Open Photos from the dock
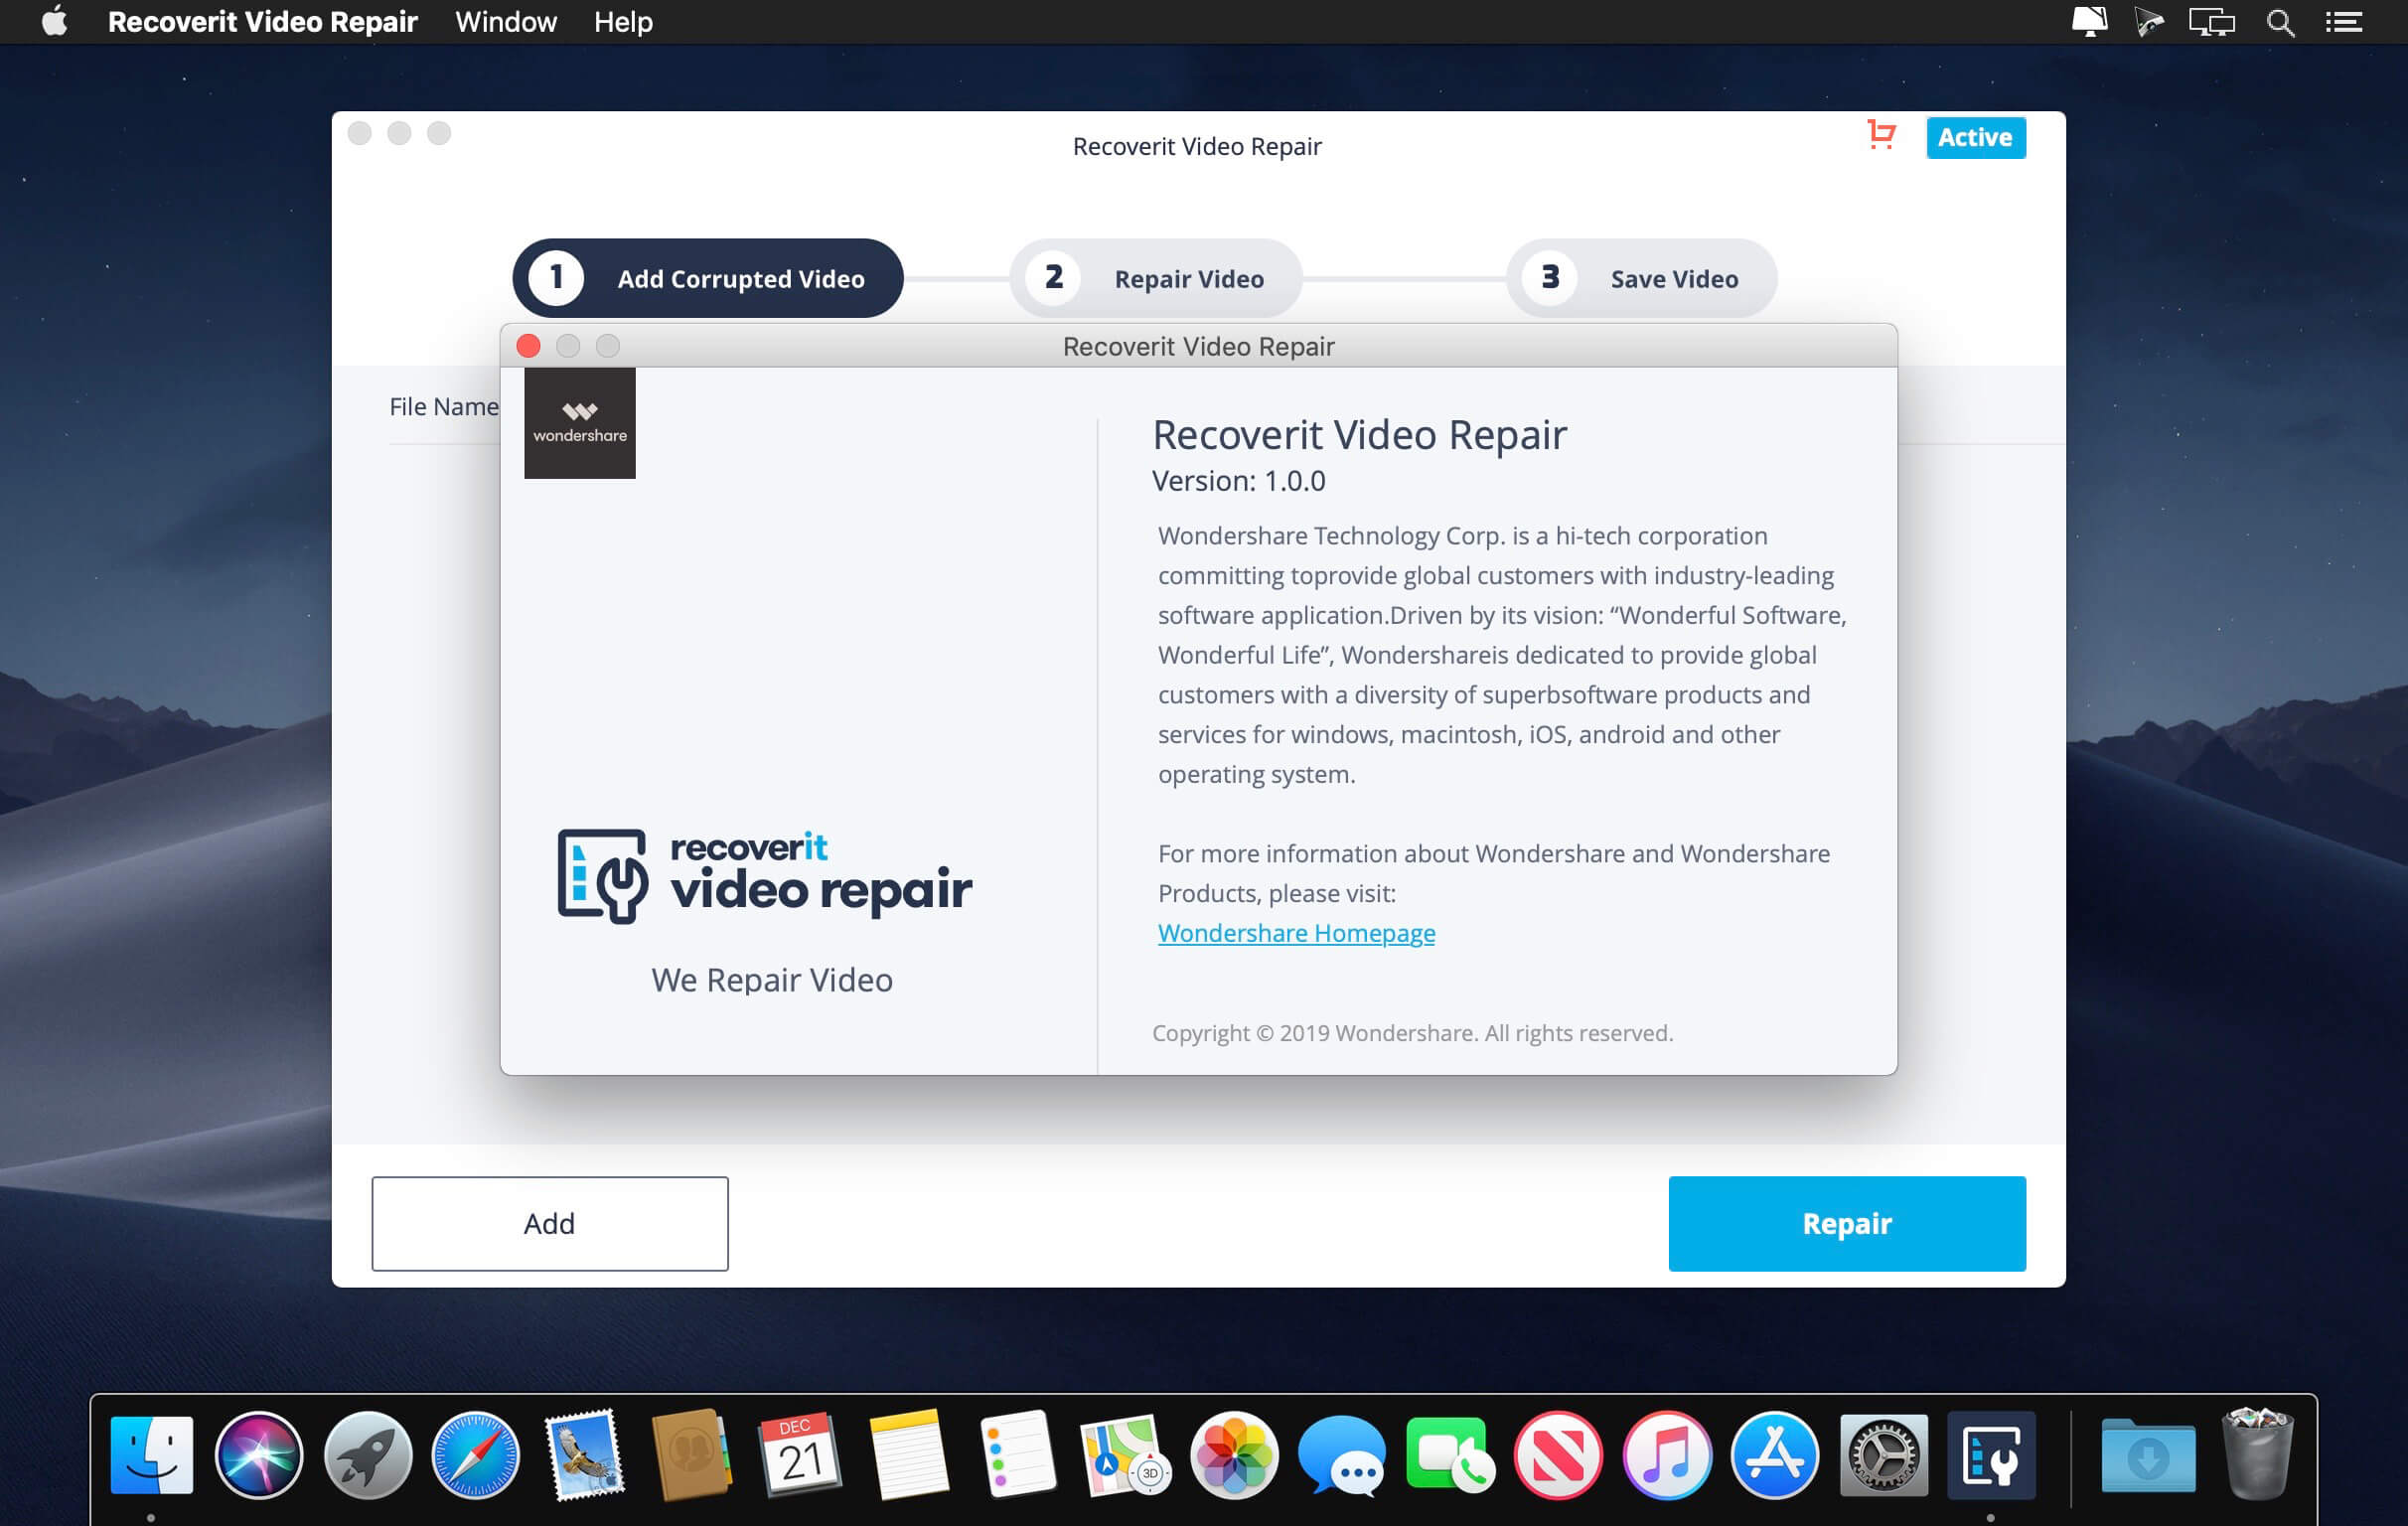Screen dimensions: 2408x1526 (1234, 1455)
